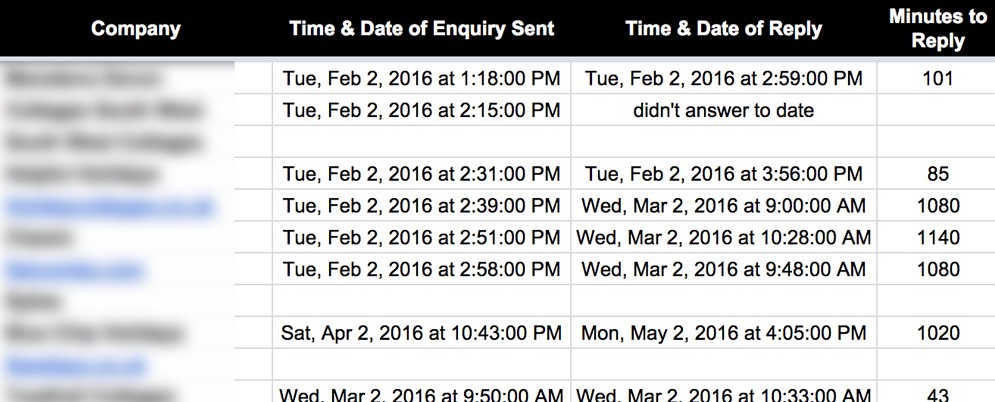Image resolution: width=995 pixels, height=402 pixels.
Task: Open the first blurred blue company link
Action: point(109,207)
